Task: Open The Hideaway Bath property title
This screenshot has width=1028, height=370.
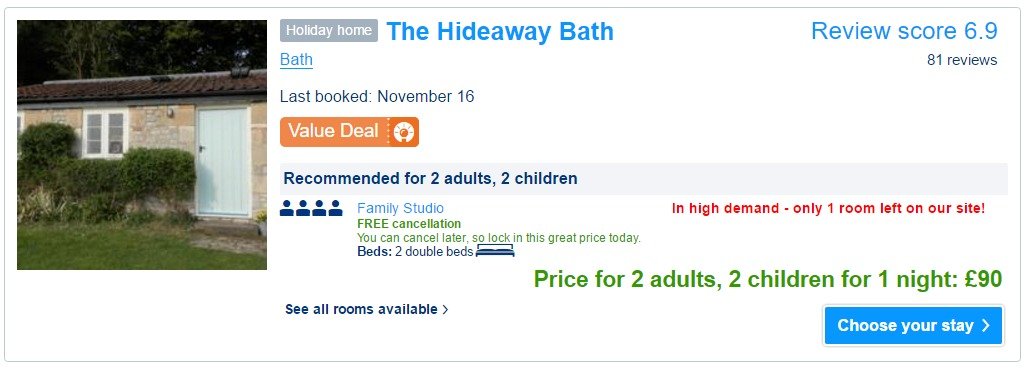Action: tap(500, 31)
